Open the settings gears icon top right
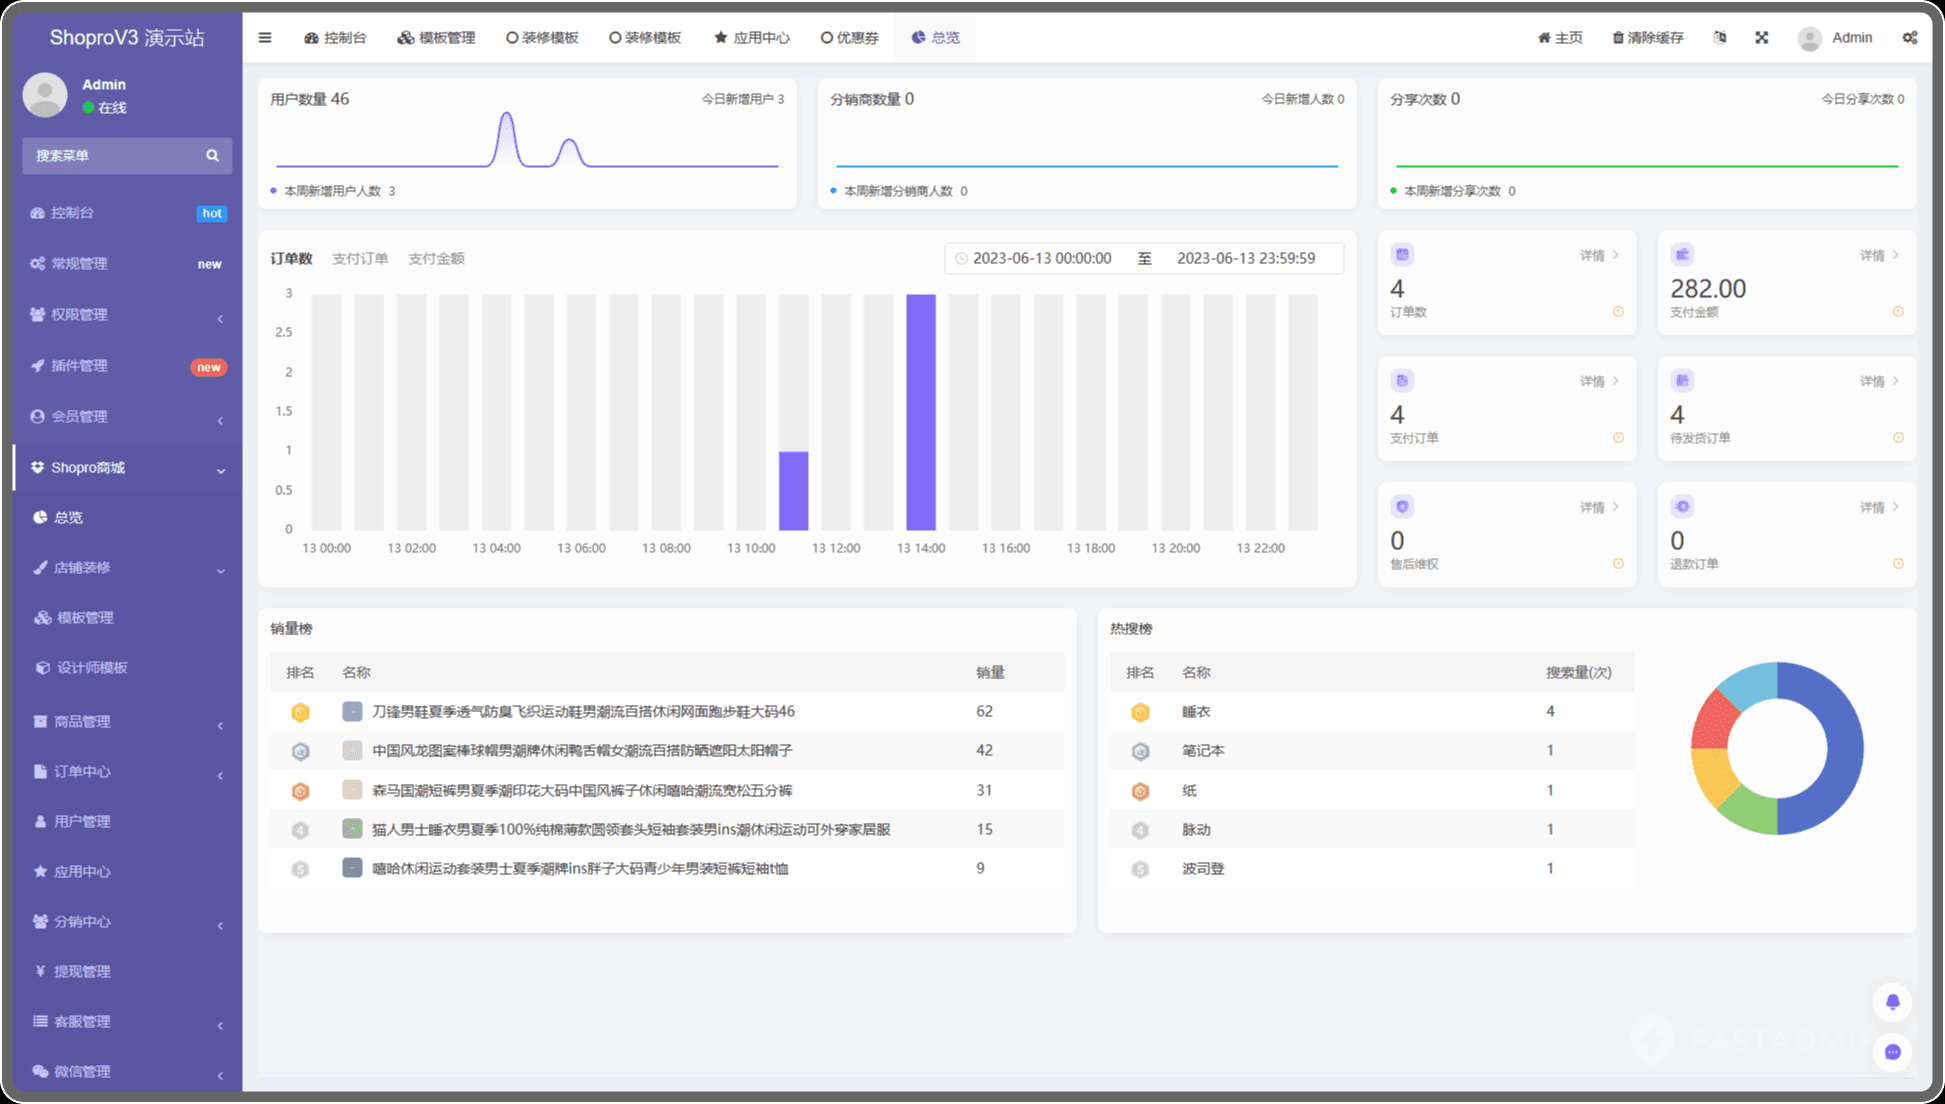The image size is (1945, 1104). pyautogui.click(x=1910, y=38)
